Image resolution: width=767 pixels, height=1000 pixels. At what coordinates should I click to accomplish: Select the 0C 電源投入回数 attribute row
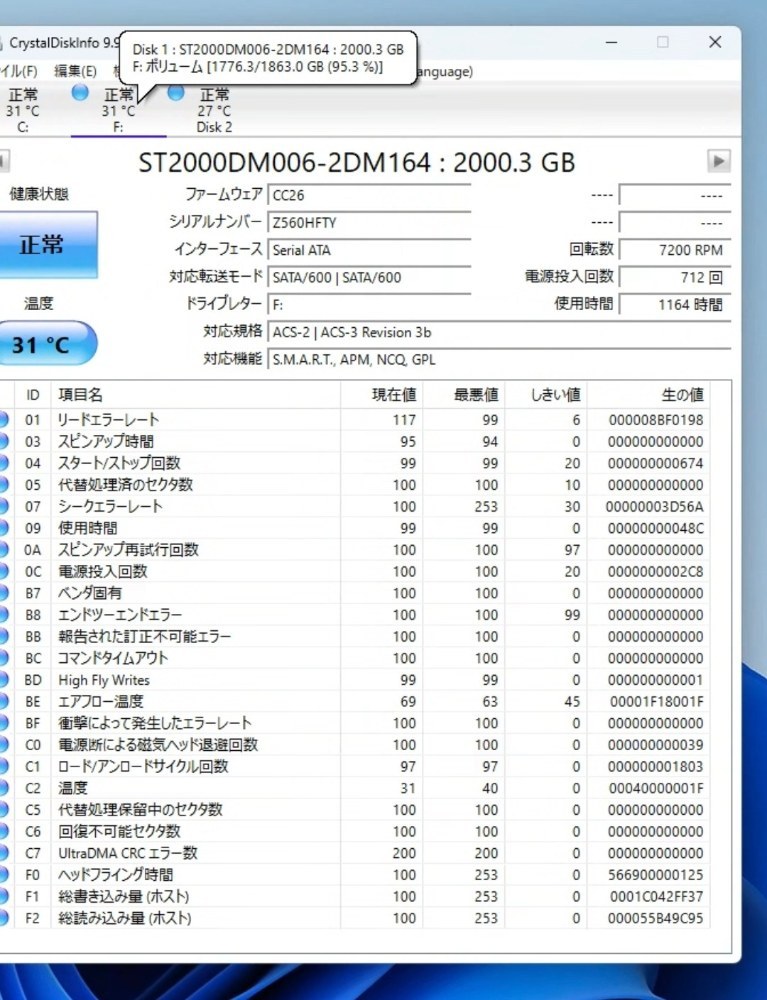click(x=354, y=571)
